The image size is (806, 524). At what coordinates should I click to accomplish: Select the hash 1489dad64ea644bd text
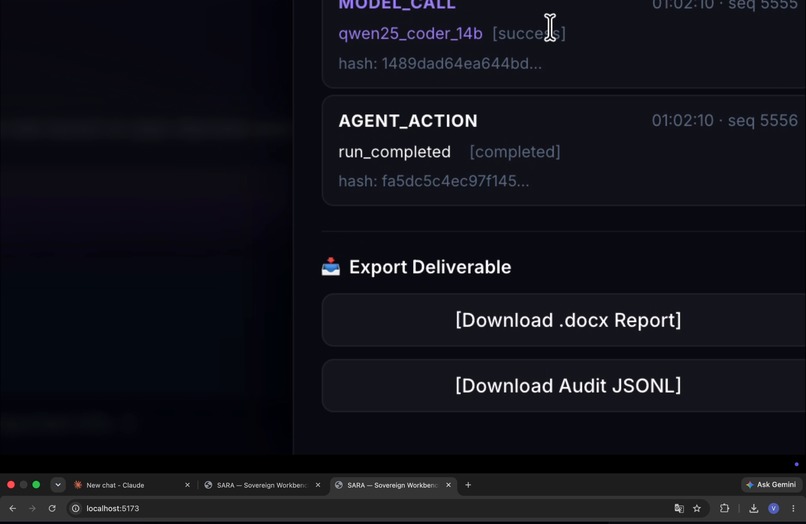click(440, 63)
